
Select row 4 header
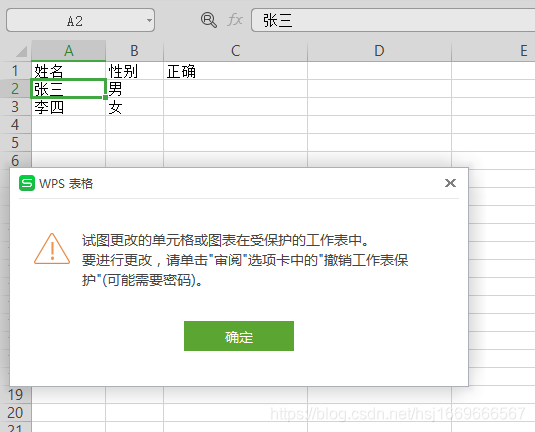tap(15, 125)
